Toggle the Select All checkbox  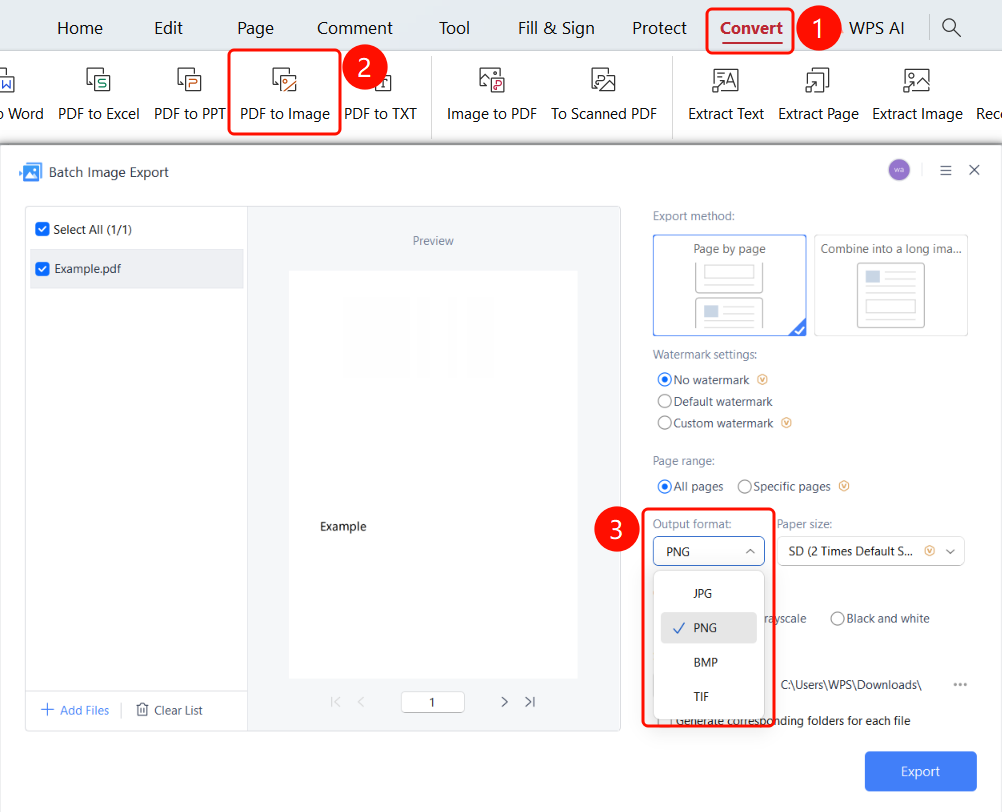pyautogui.click(x=42, y=229)
